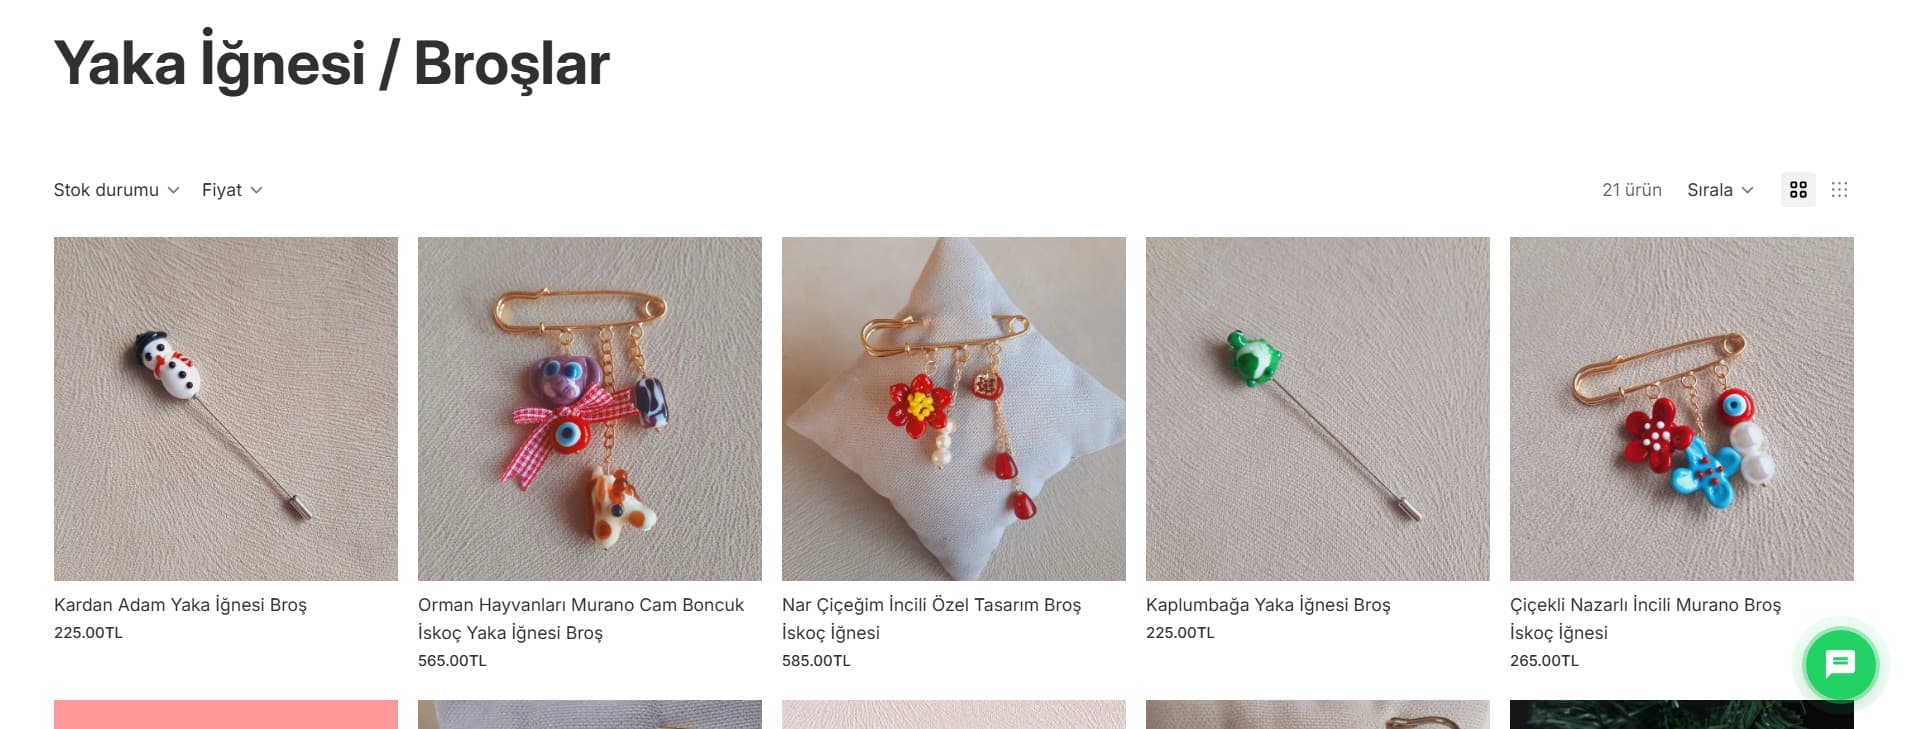This screenshot has height=729, width=1906.
Task: Click the snowman pin product image
Action: (226, 409)
